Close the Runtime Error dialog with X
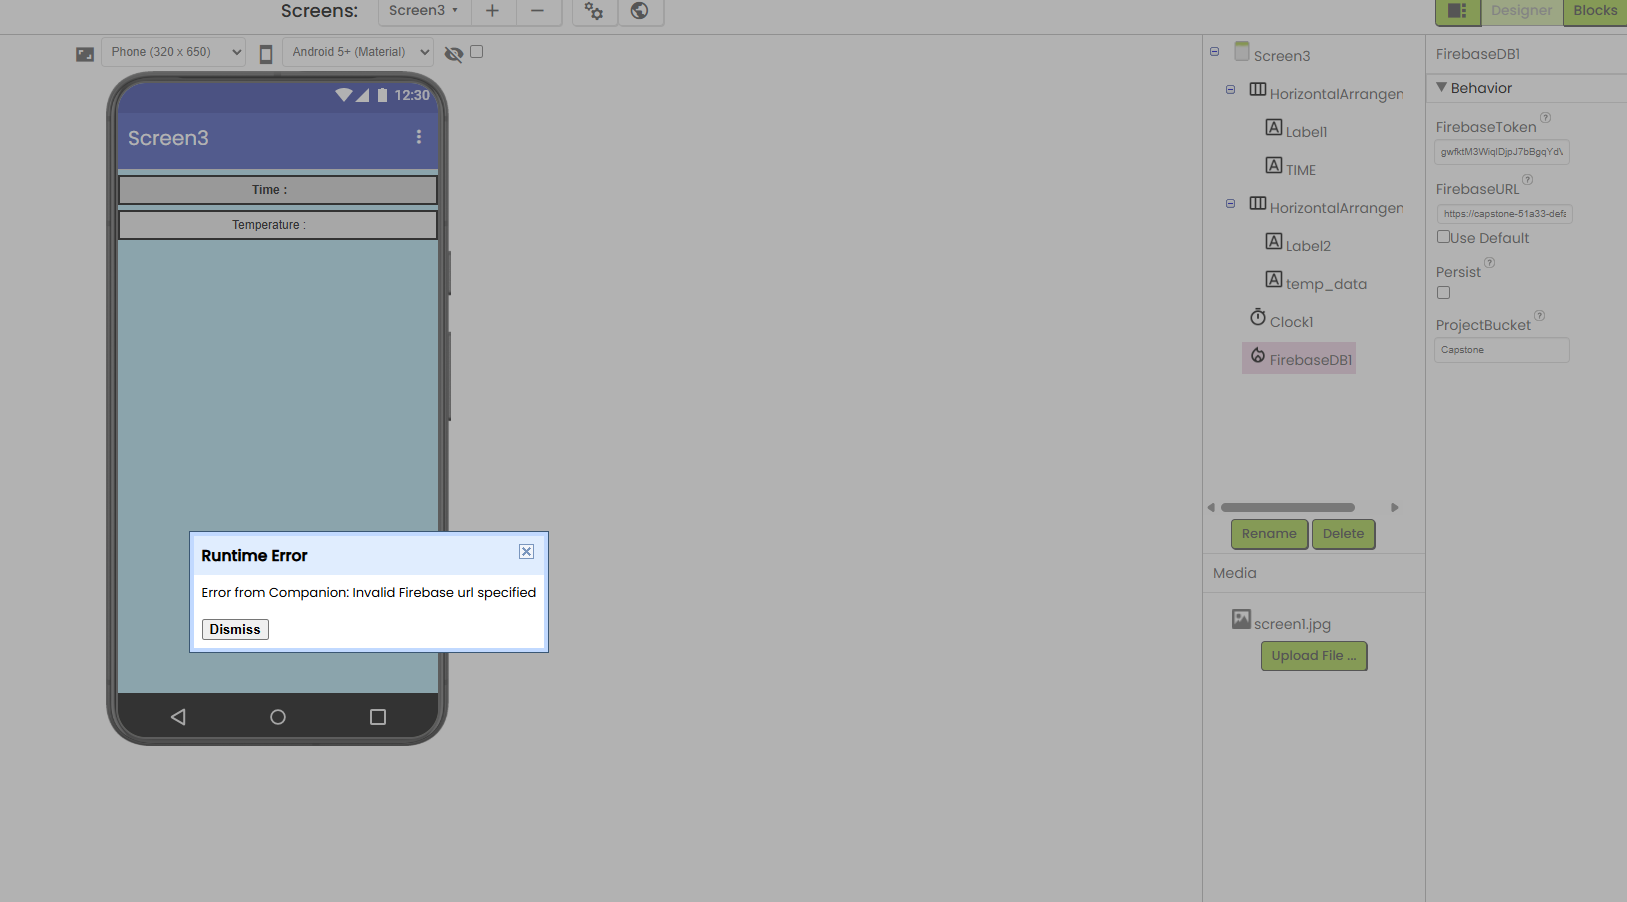Screen dimensions: 1627x902 click(526, 552)
